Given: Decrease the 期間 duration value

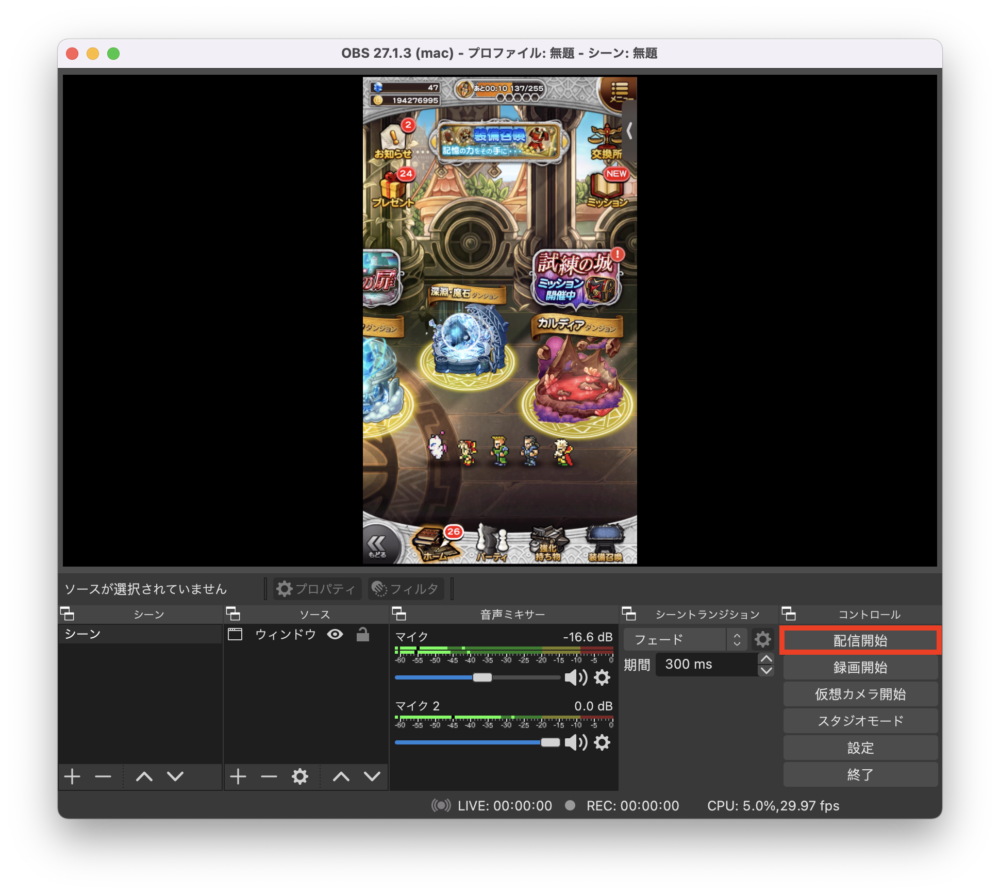Looking at the screenshot, I should (x=766, y=670).
